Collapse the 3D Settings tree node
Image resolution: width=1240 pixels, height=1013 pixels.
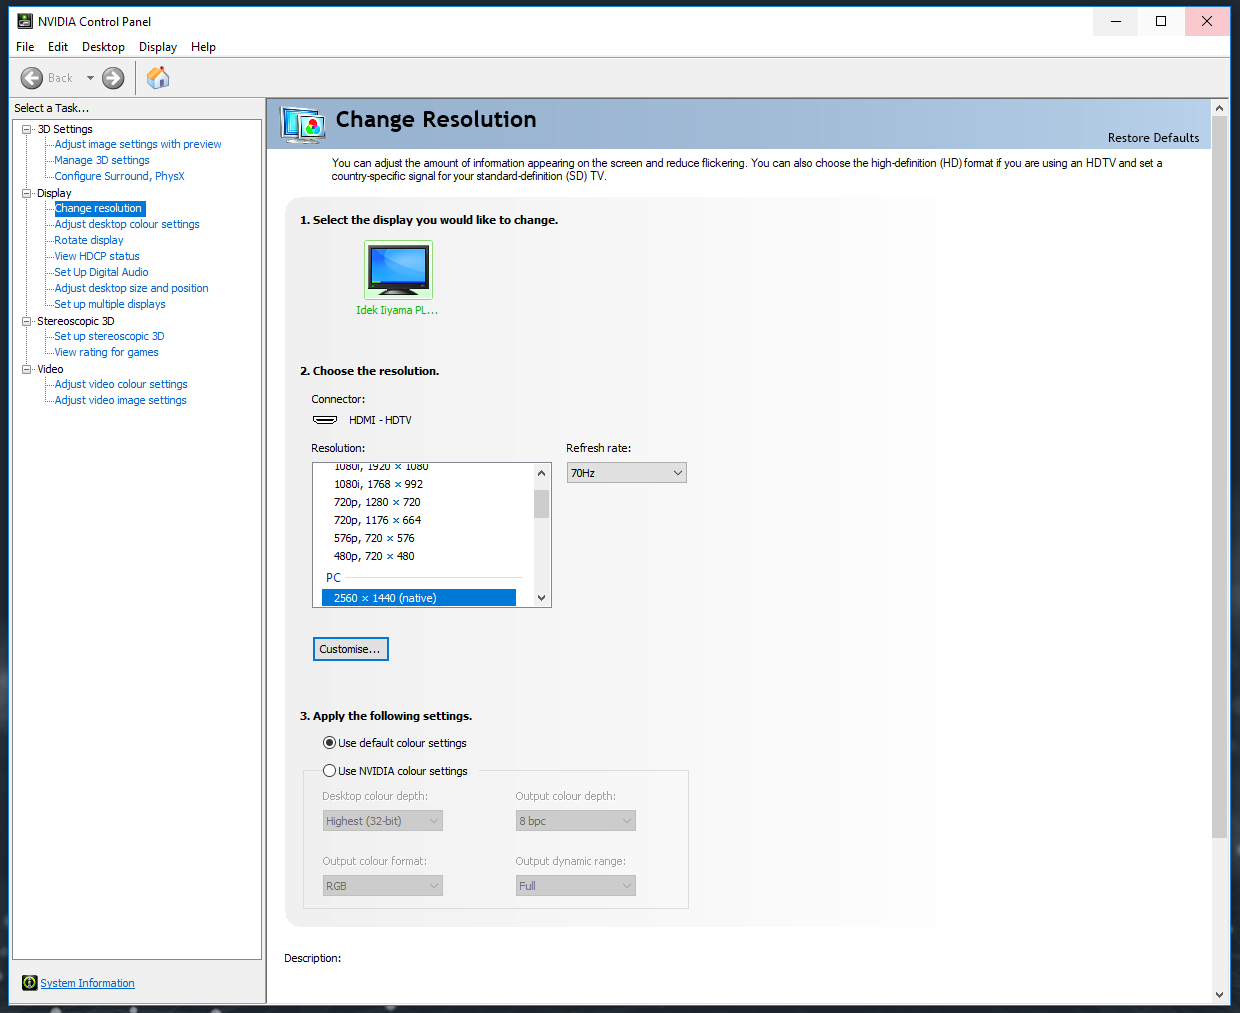coord(27,129)
